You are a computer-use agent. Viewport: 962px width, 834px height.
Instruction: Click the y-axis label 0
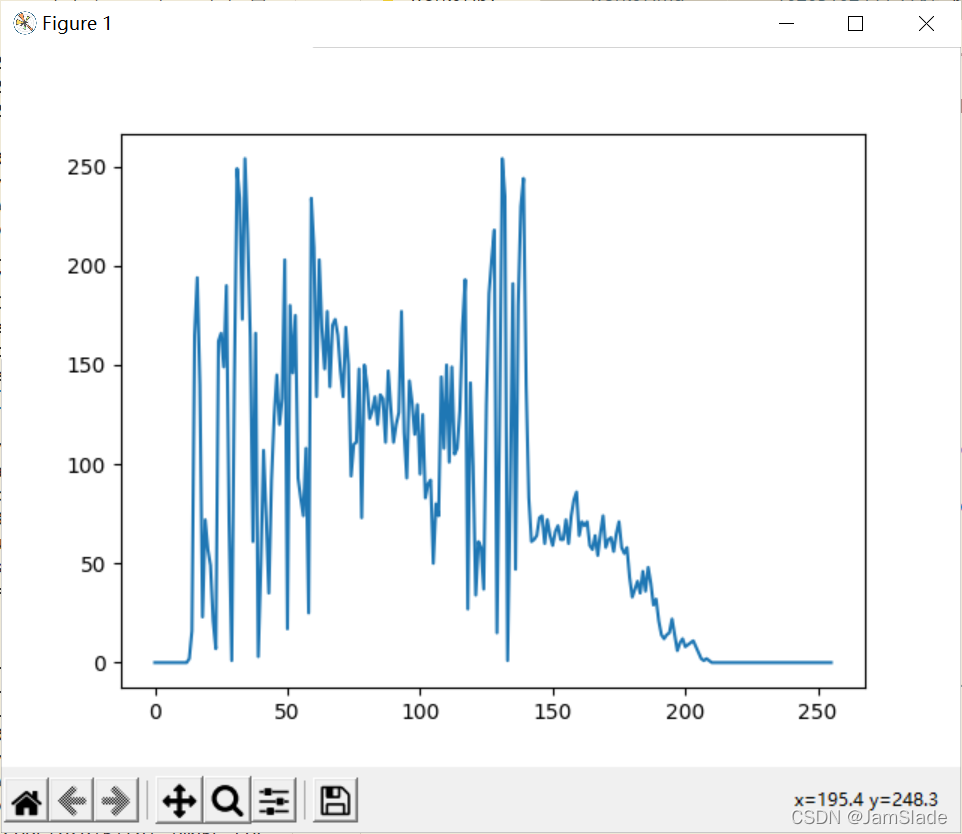coord(100,663)
